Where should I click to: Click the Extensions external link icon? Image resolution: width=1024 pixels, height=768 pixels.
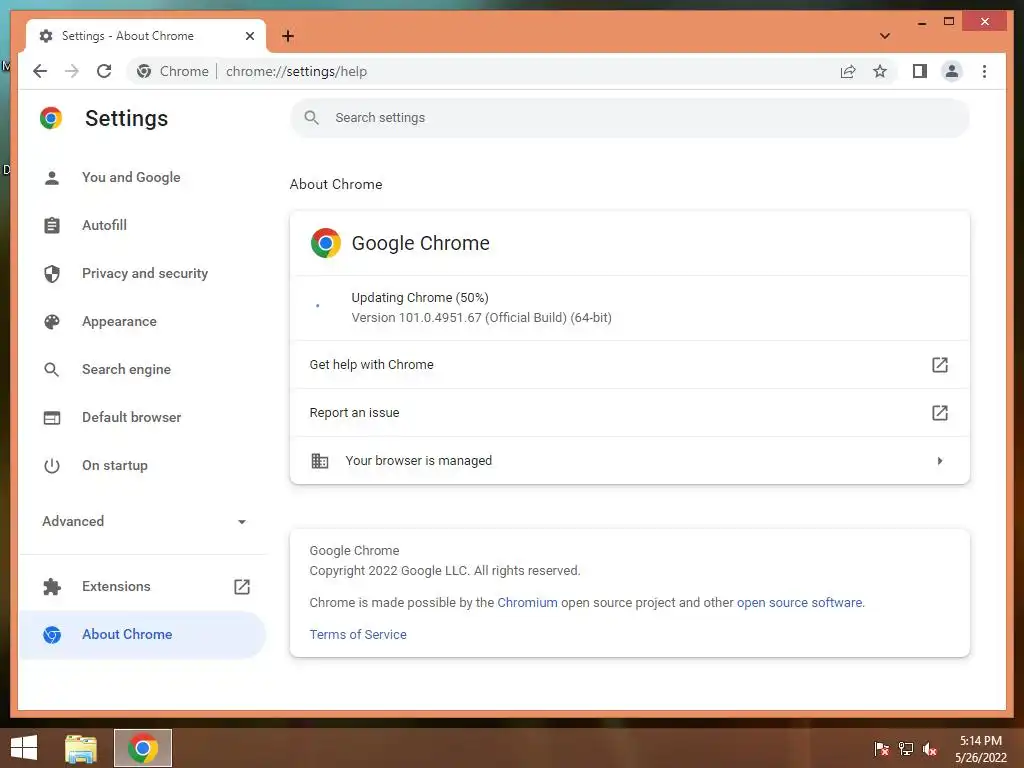tap(242, 586)
